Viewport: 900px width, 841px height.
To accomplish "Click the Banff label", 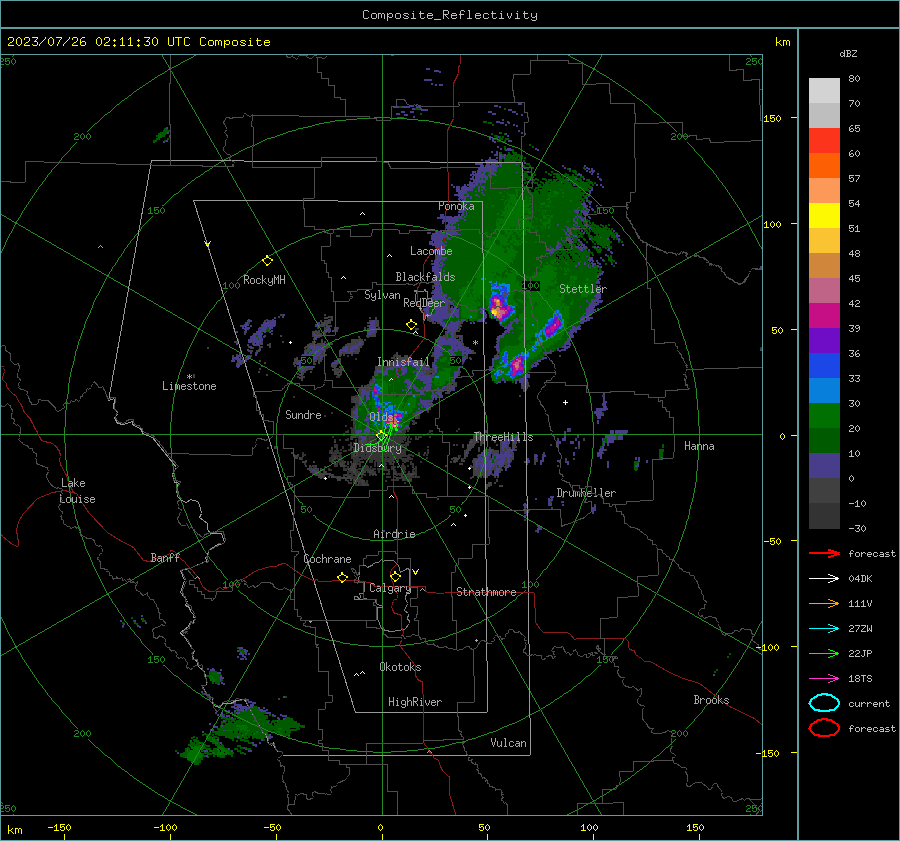I will click(x=165, y=558).
